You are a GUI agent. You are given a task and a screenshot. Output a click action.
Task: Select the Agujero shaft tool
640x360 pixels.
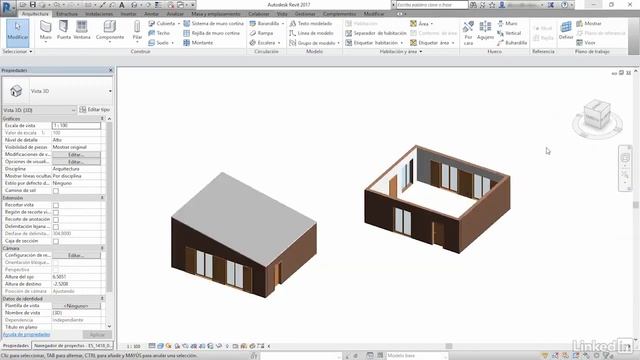(x=485, y=31)
